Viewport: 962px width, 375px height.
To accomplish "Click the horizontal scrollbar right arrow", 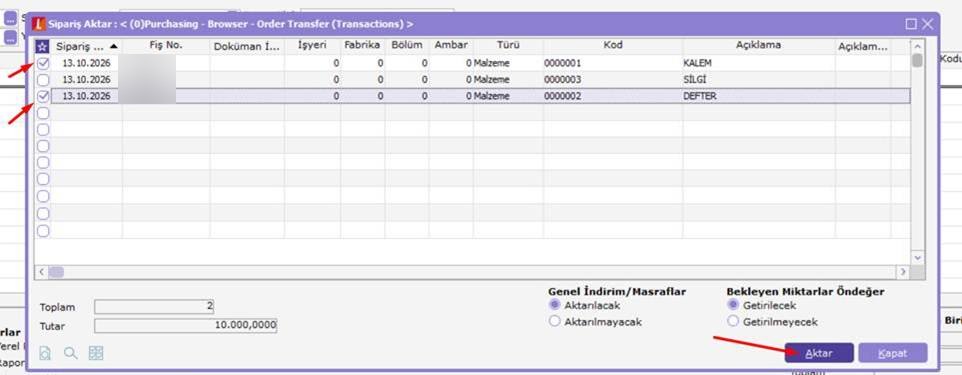I will tap(903, 271).
